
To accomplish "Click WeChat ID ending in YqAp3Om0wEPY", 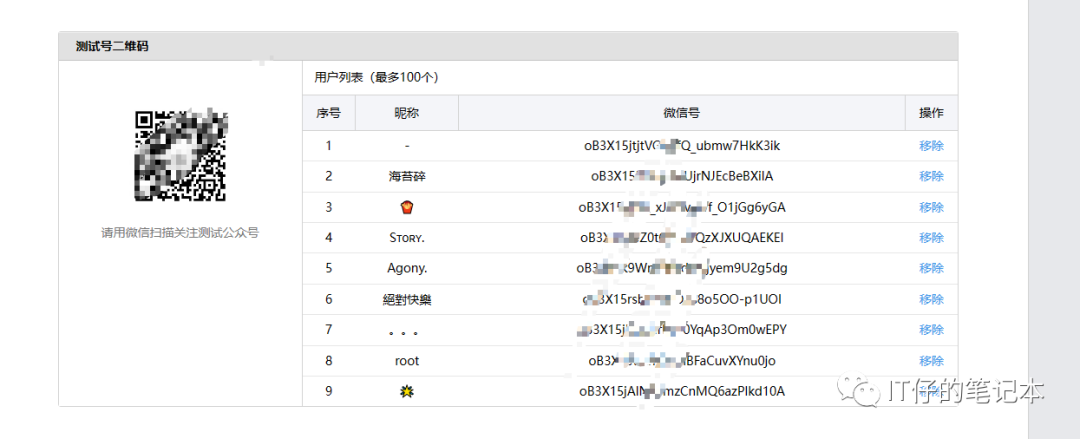I will tap(682, 329).
